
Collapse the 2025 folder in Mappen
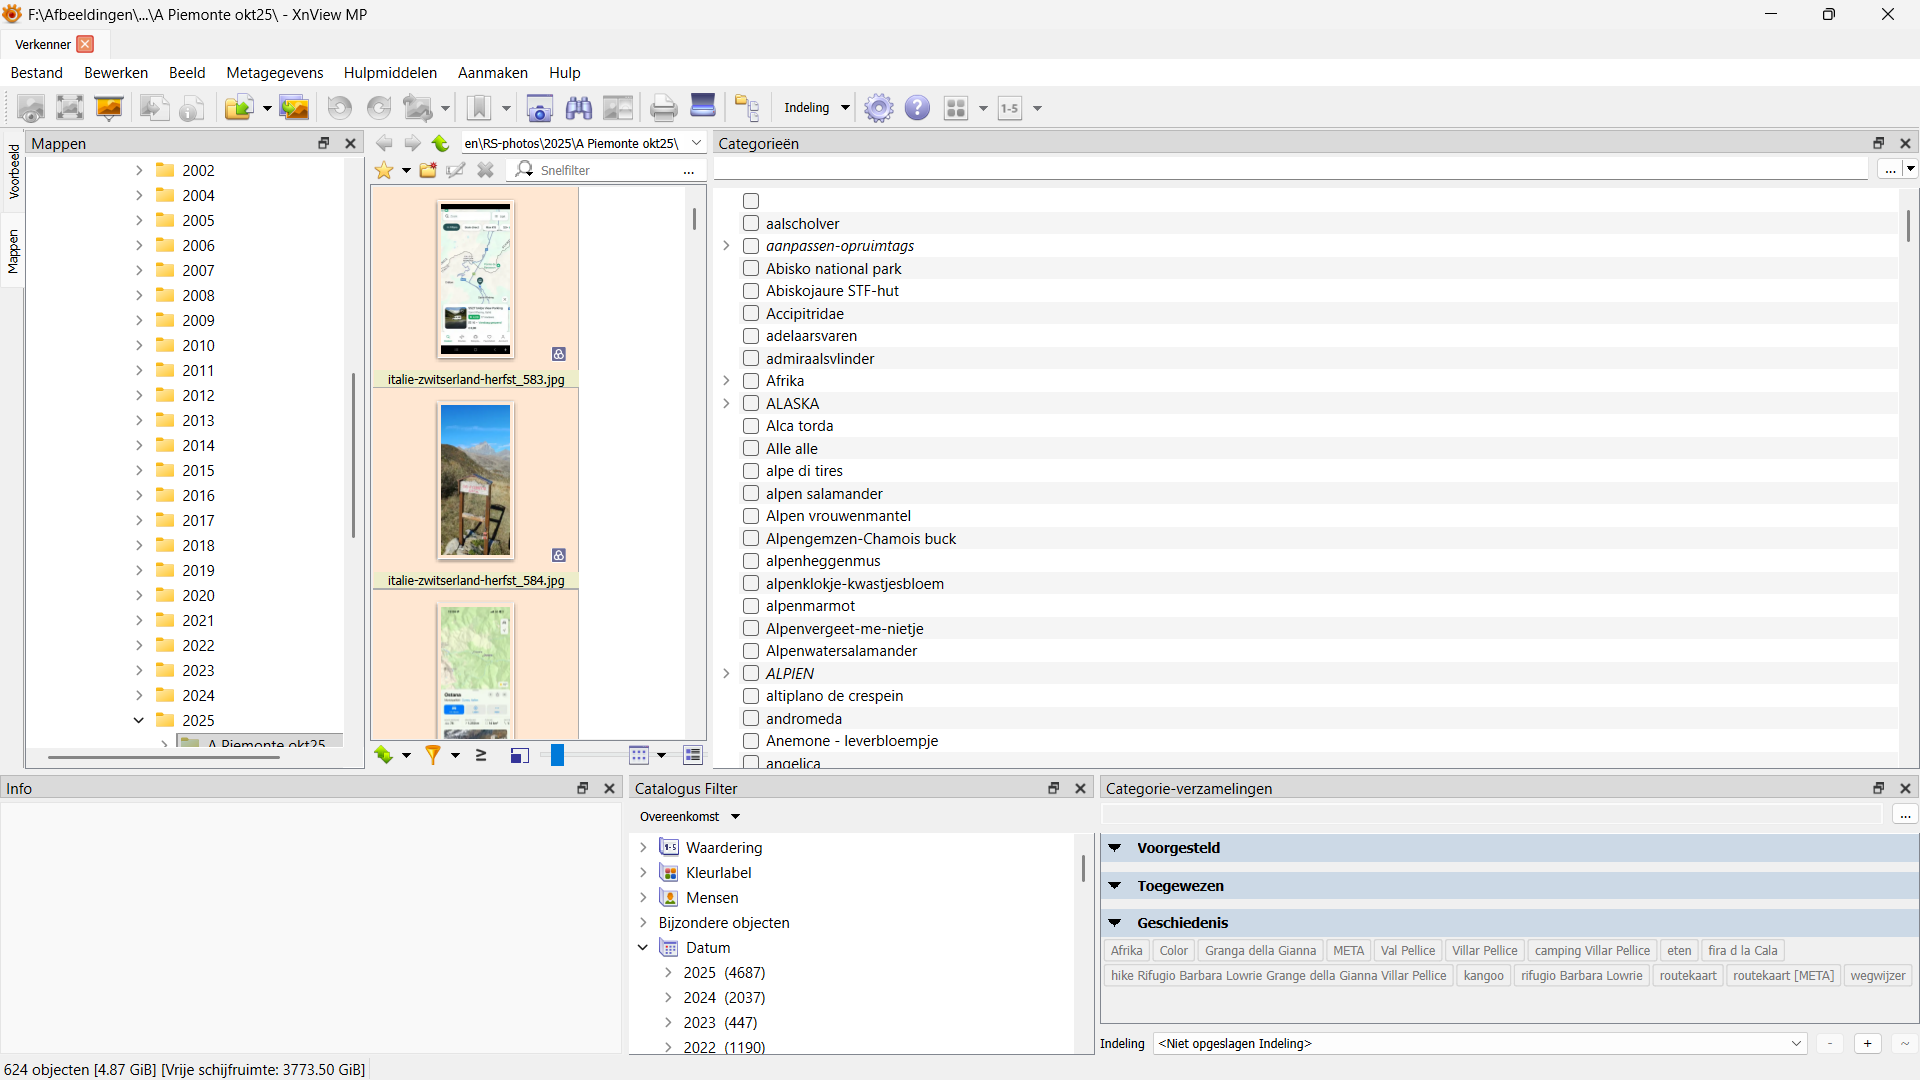[139, 720]
